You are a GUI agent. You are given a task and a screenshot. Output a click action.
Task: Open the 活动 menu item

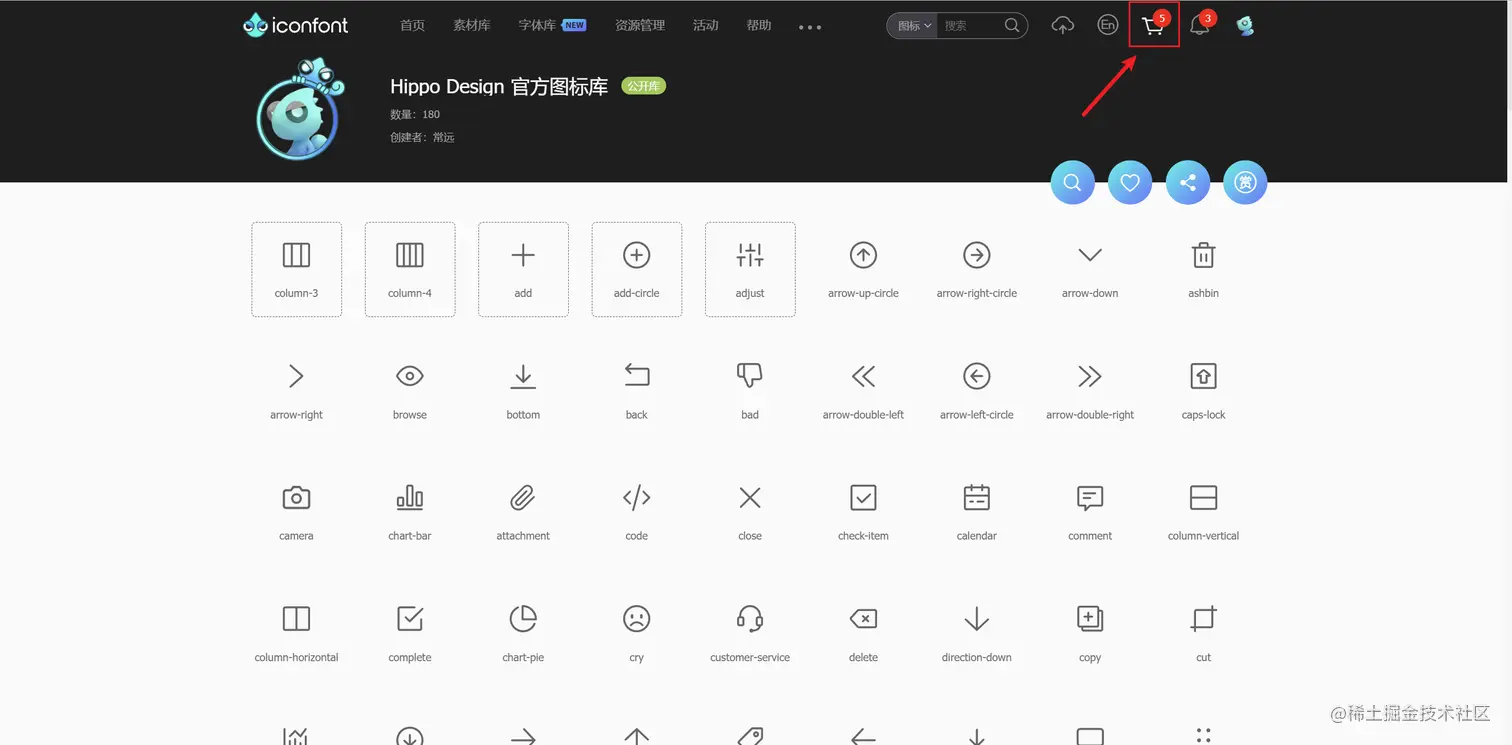tap(706, 26)
